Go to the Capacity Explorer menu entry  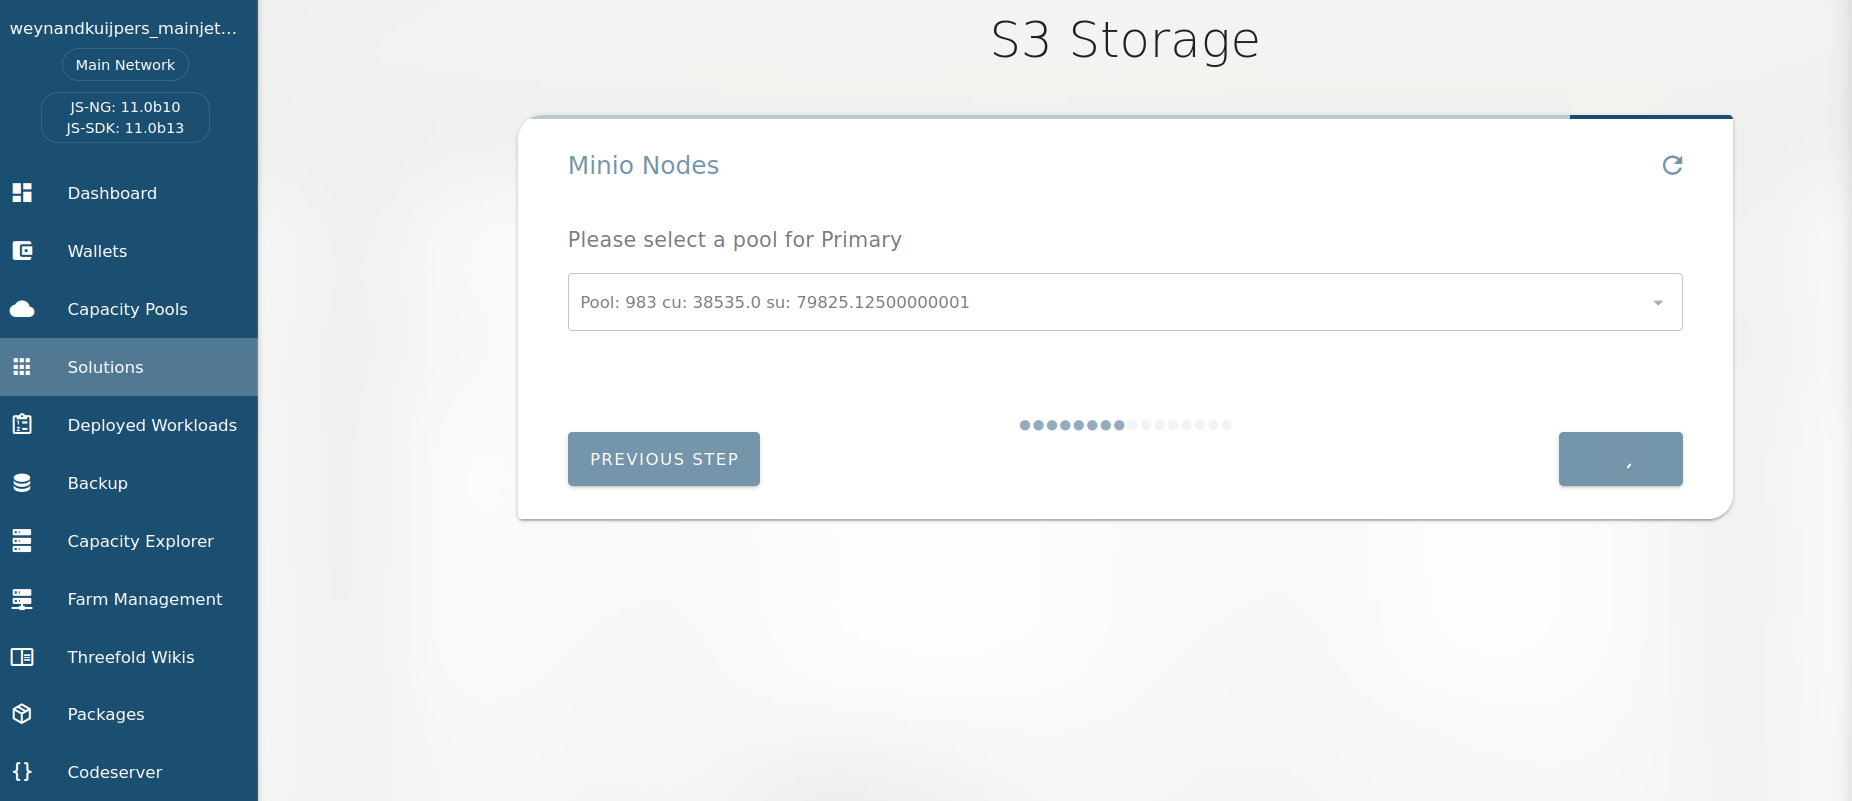140,541
